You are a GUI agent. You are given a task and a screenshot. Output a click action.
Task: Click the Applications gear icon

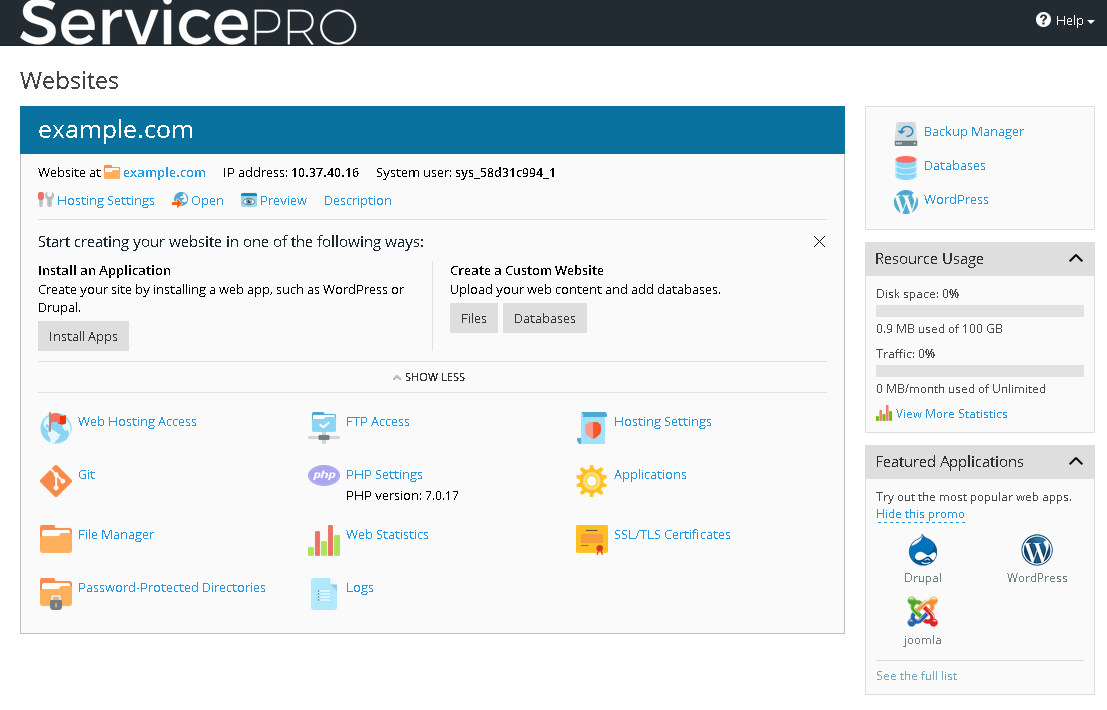pos(592,481)
